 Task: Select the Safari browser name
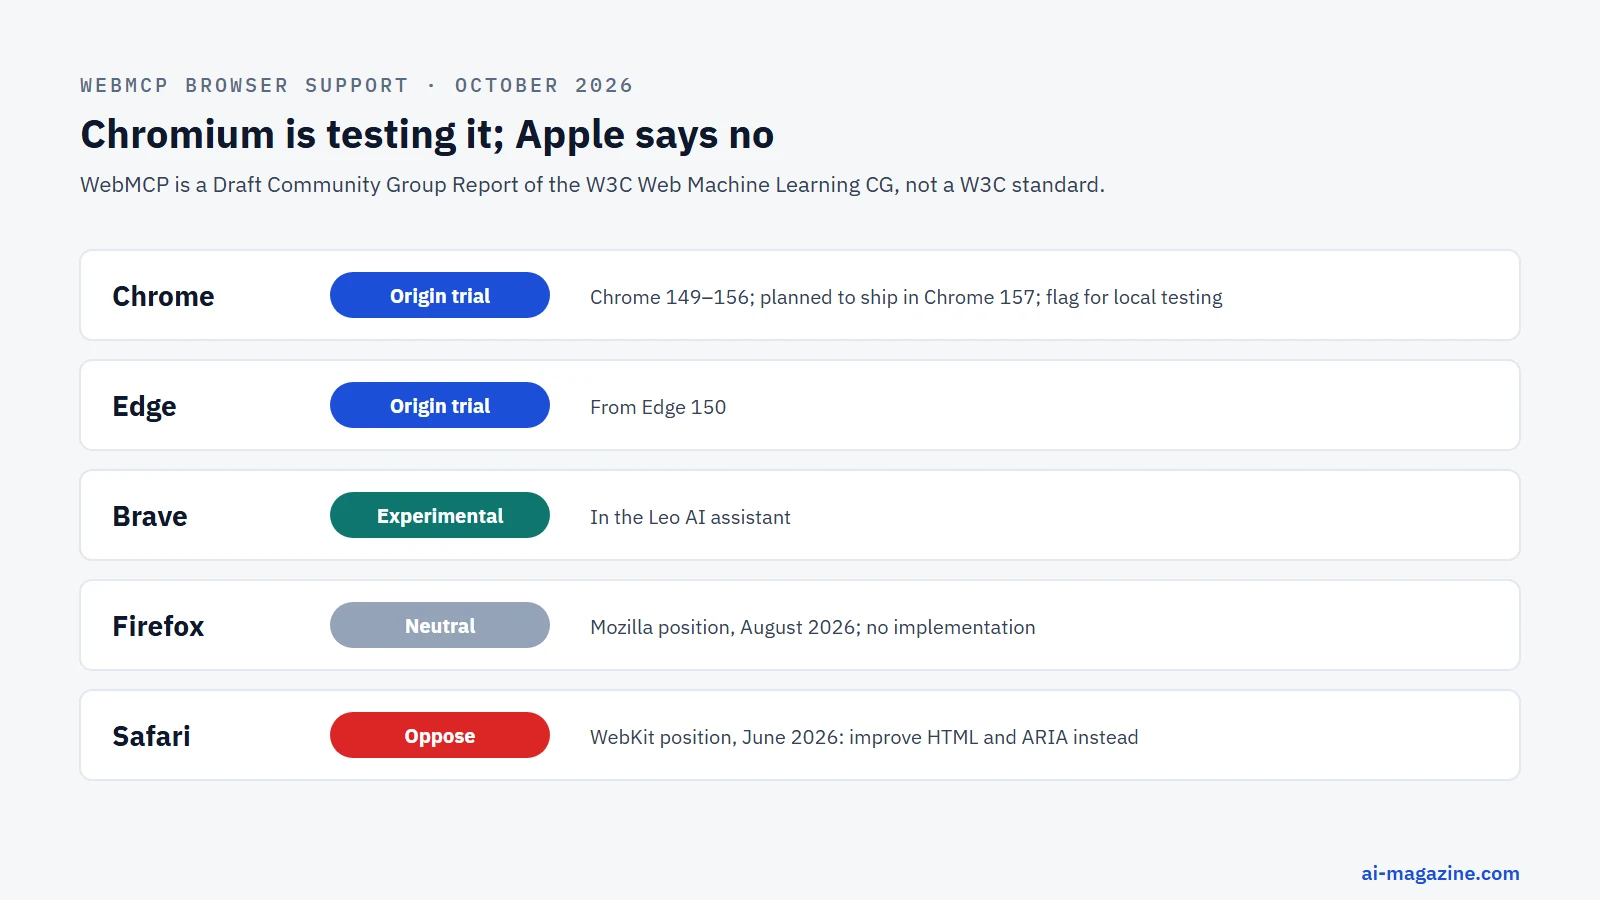pyautogui.click(x=151, y=736)
